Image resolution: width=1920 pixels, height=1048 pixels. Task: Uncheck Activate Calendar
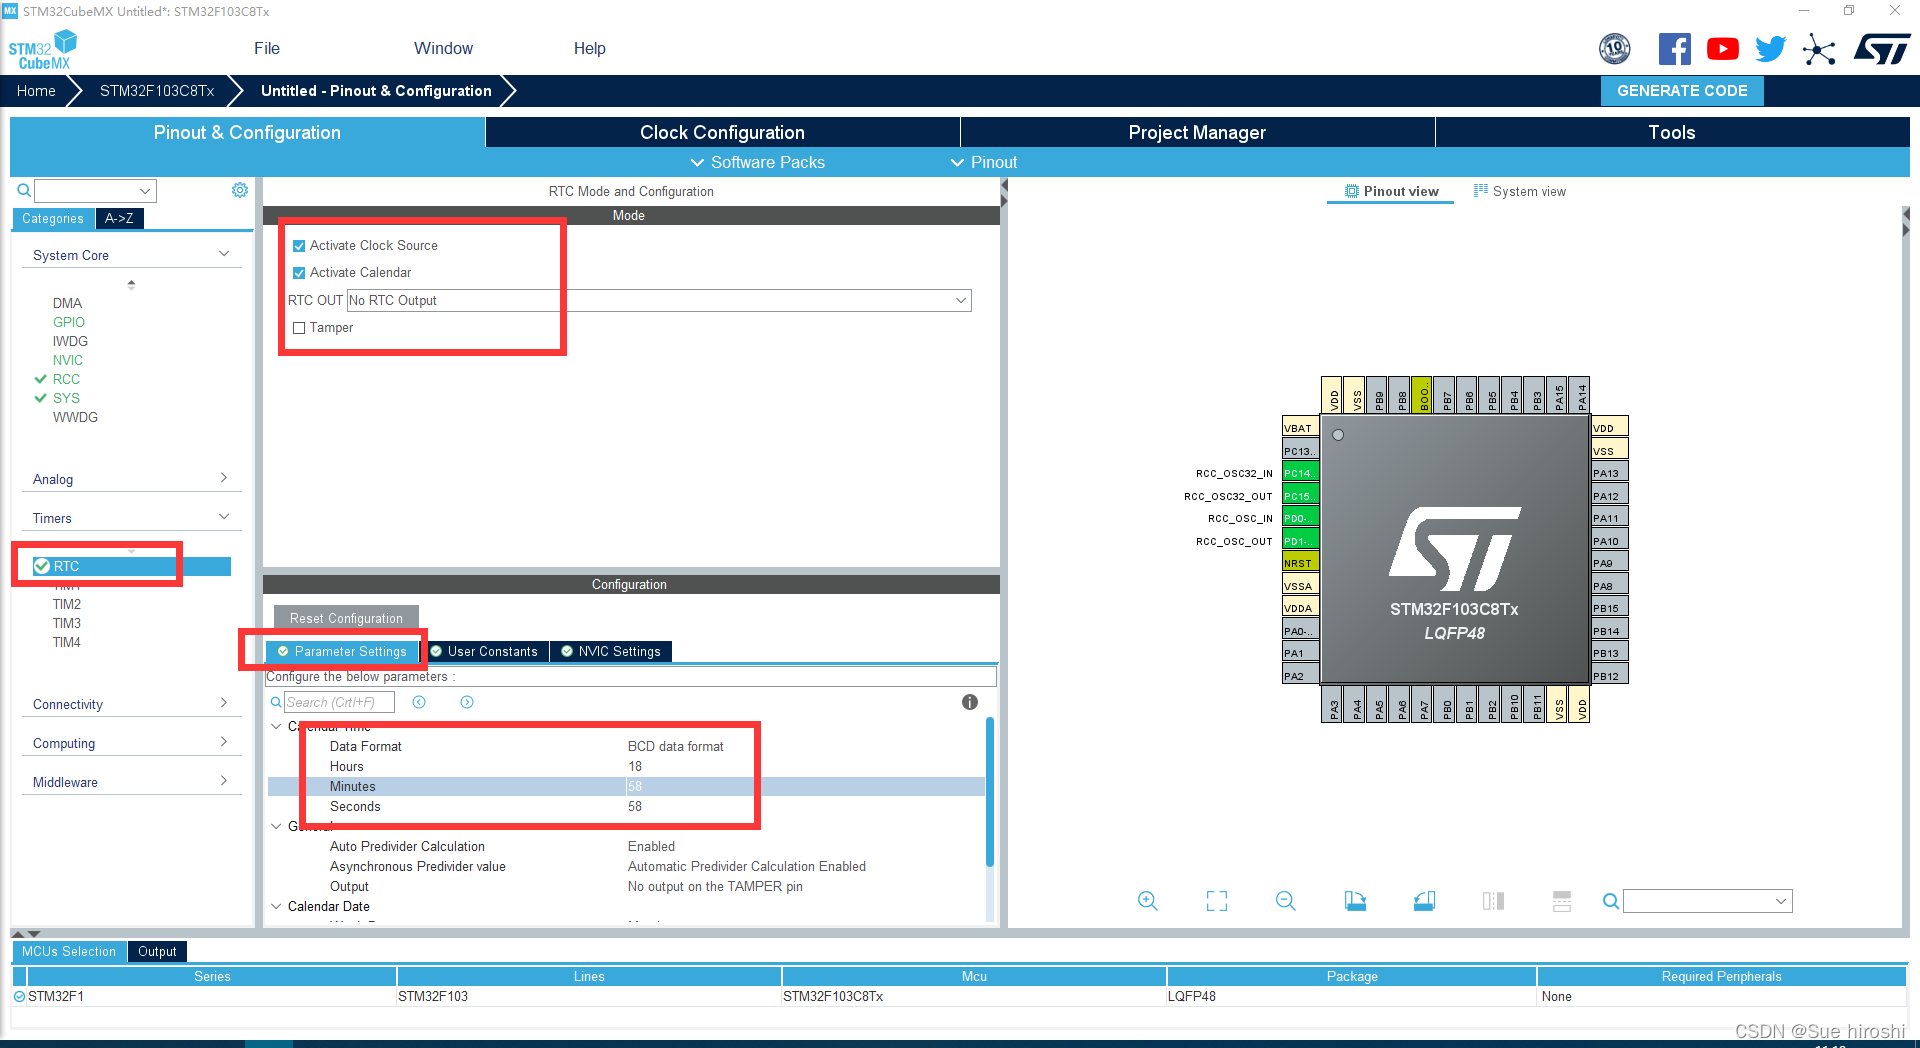pyautogui.click(x=299, y=273)
